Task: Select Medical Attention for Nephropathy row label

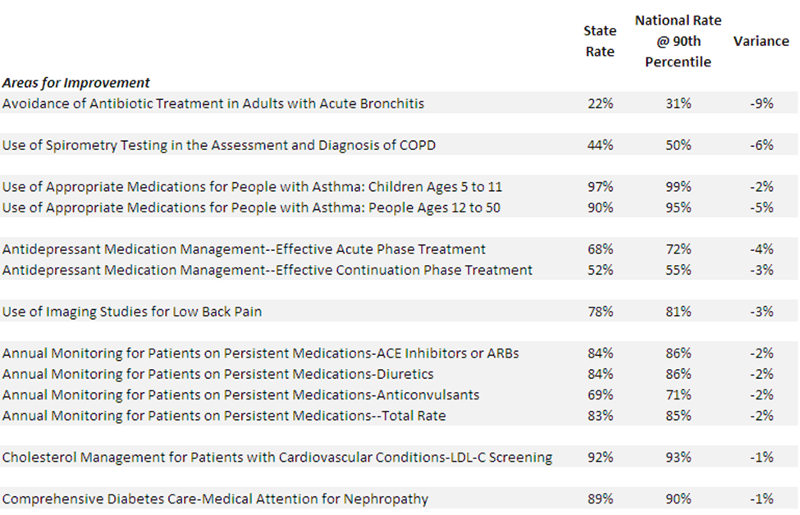Action: [215, 499]
